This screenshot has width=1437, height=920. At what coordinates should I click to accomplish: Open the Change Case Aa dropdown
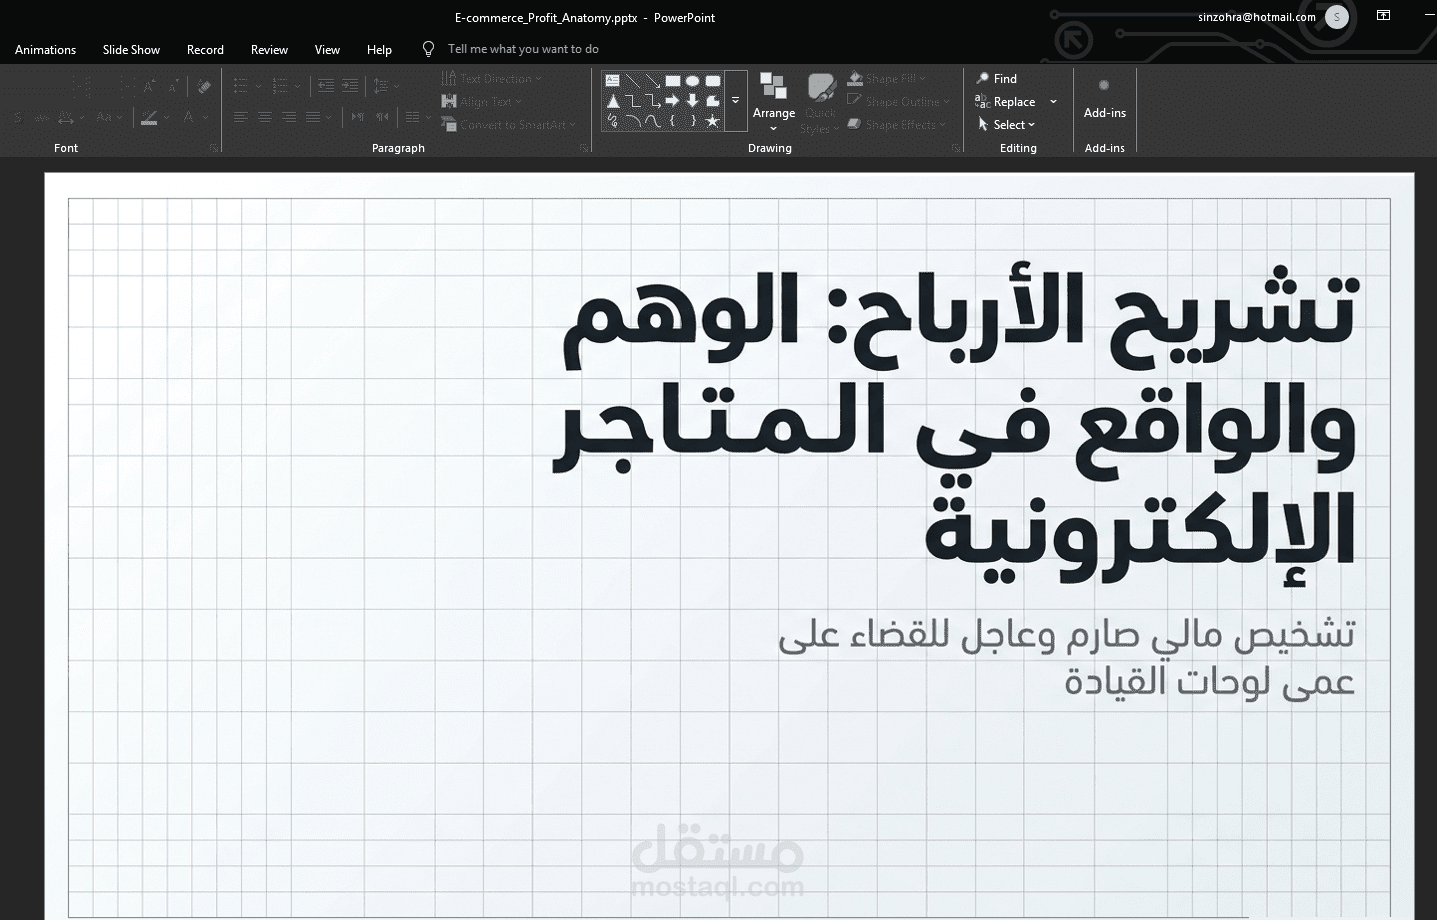109,117
